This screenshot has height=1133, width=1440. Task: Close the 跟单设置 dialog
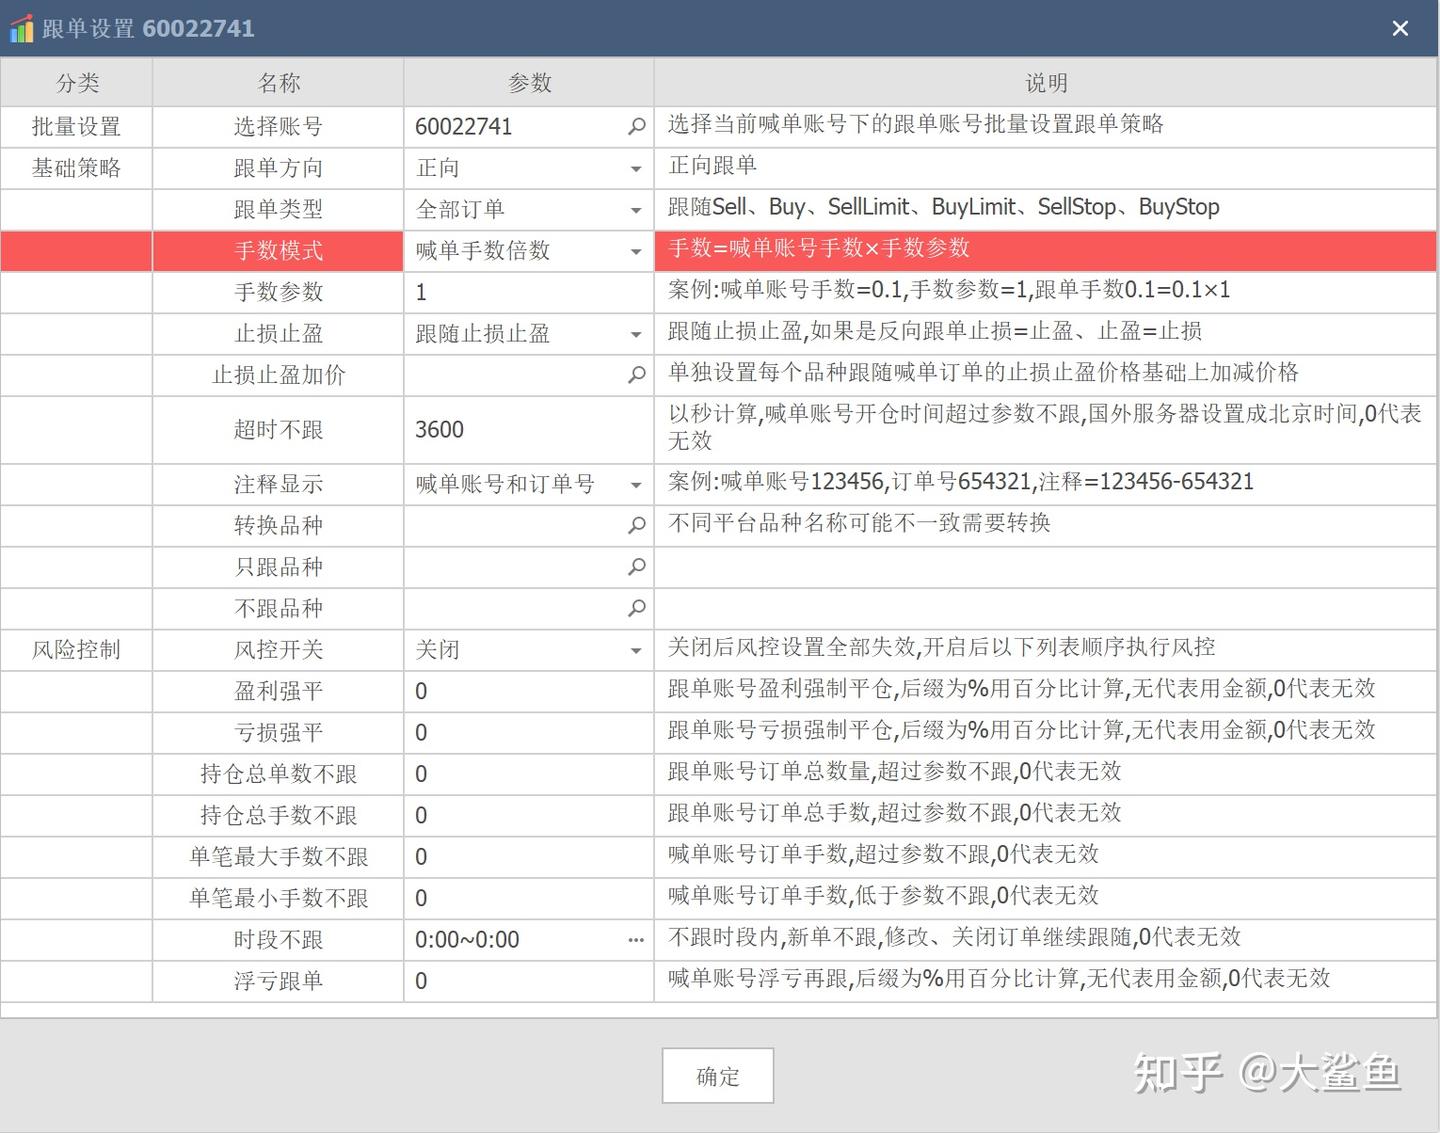[x=1400, y=29]
